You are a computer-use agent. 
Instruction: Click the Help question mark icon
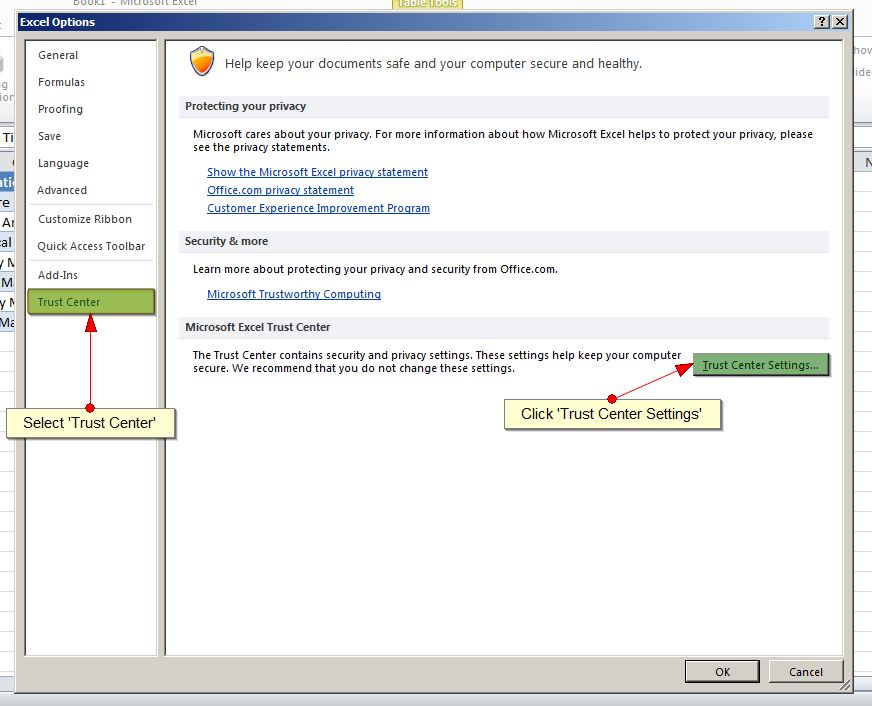coord(821,22)
